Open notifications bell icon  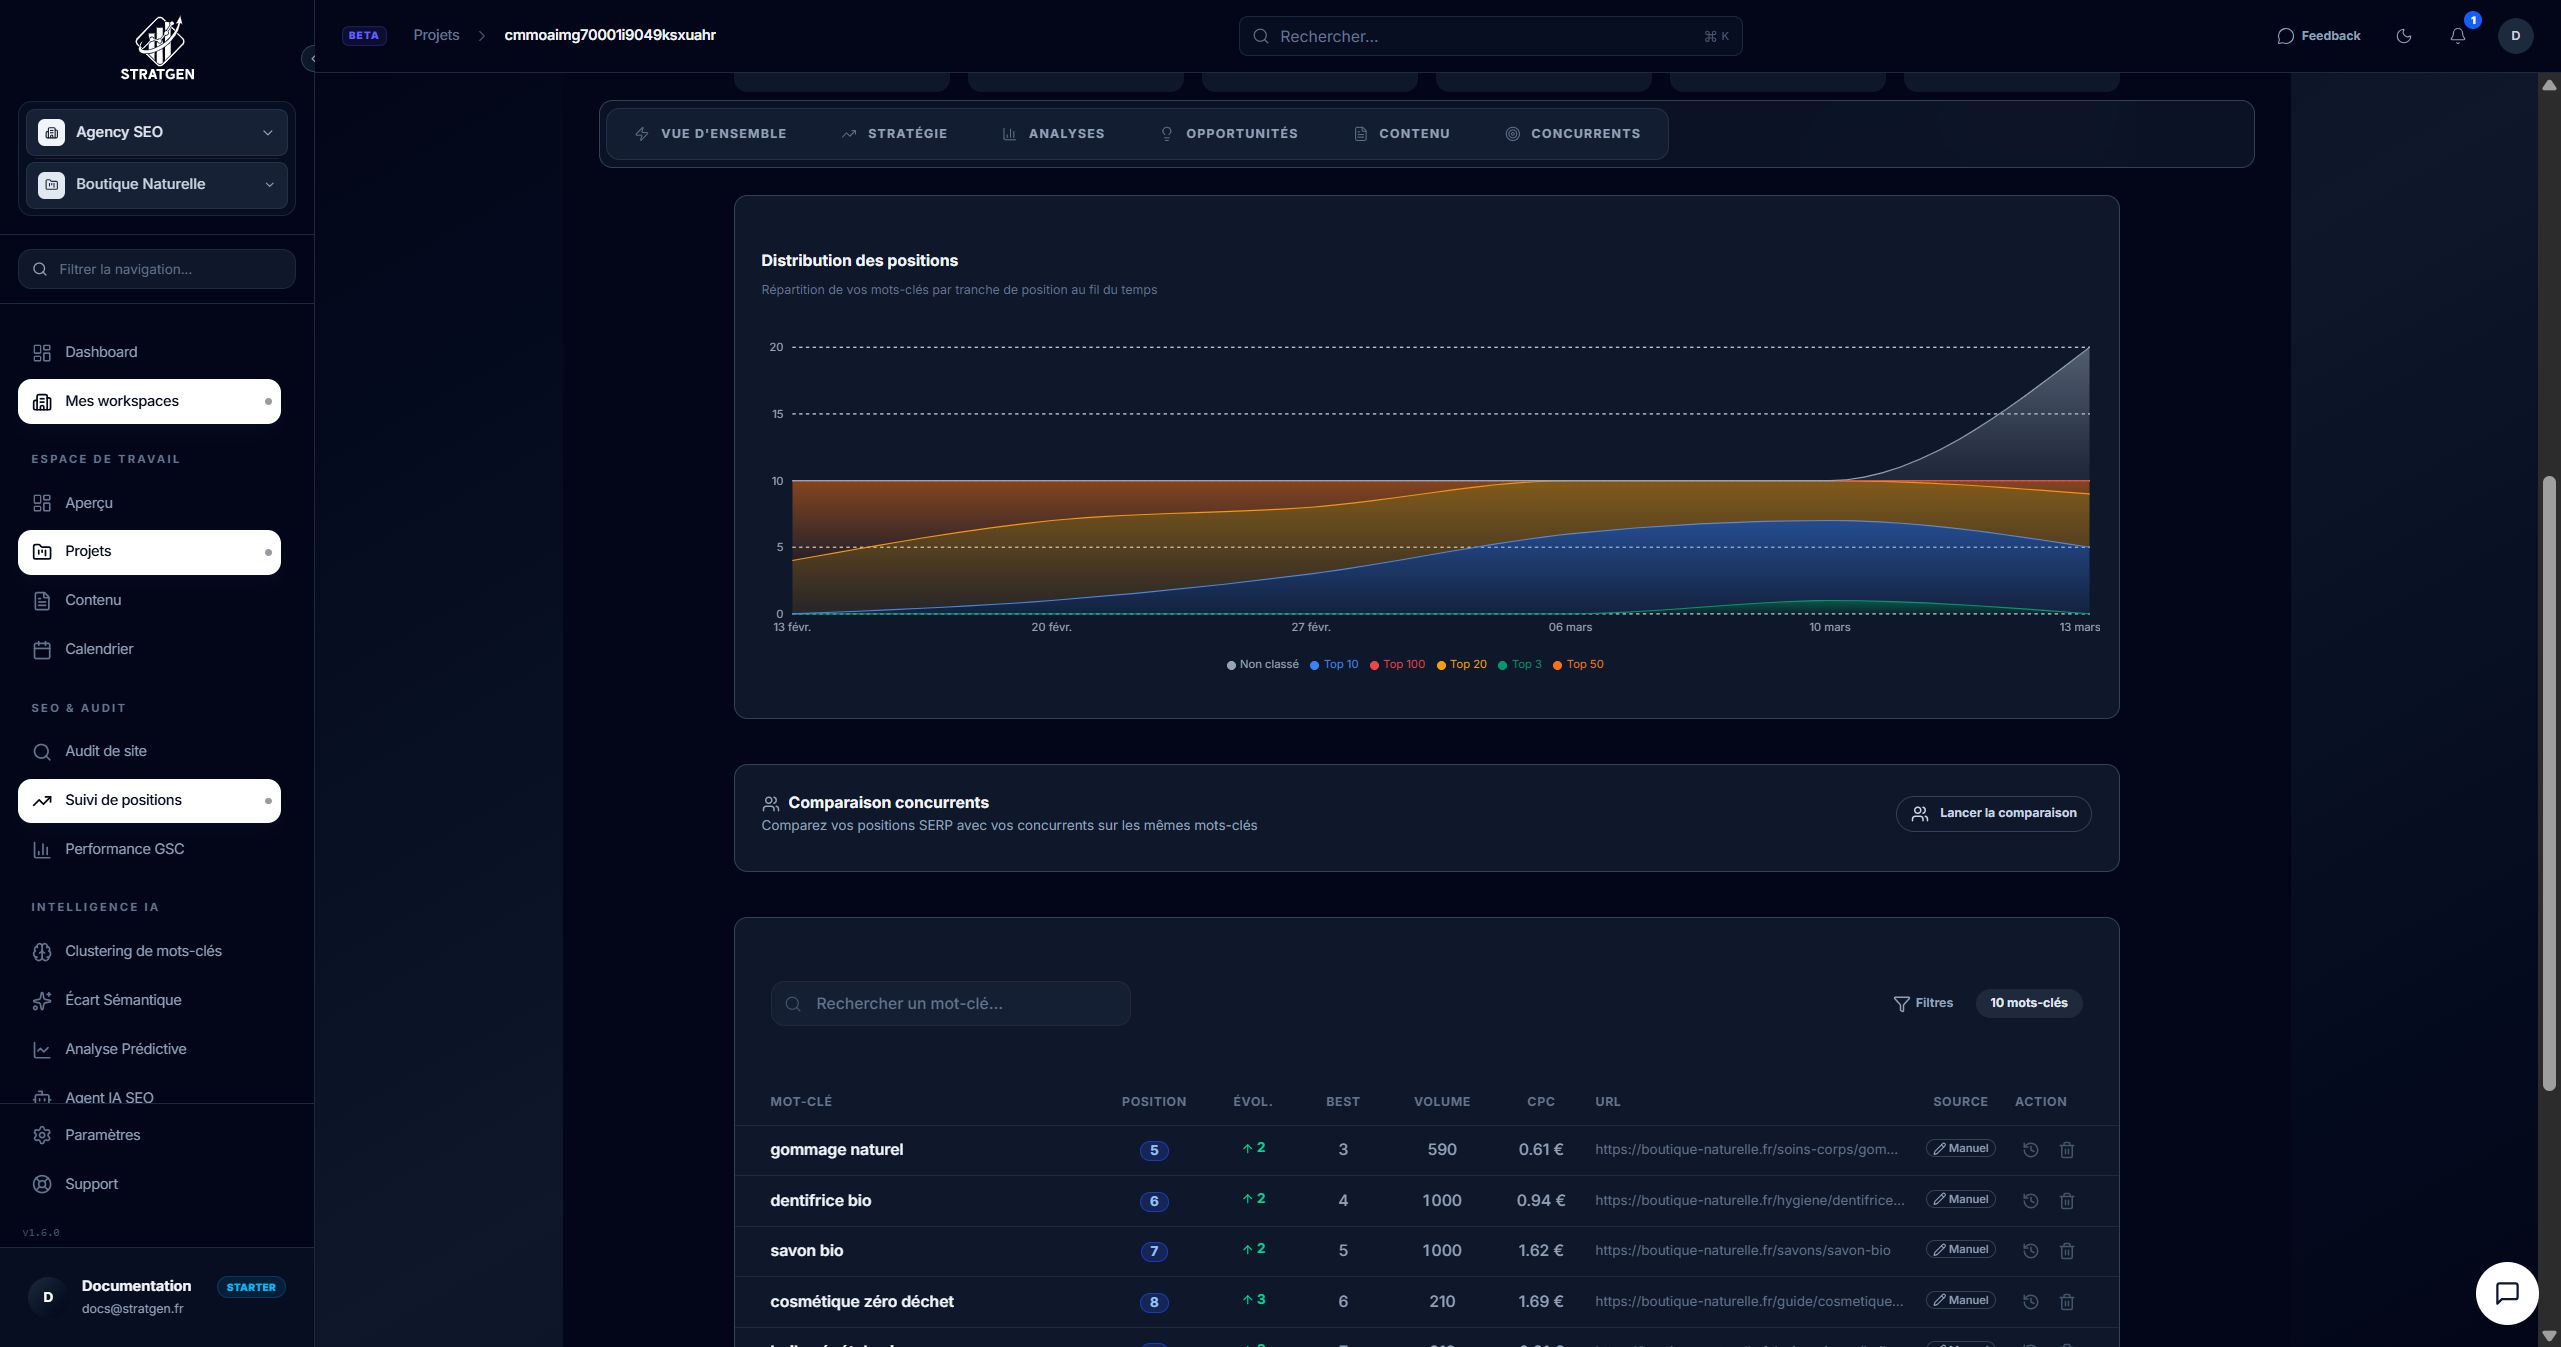pyautogui.click(x=2458, y=36)
